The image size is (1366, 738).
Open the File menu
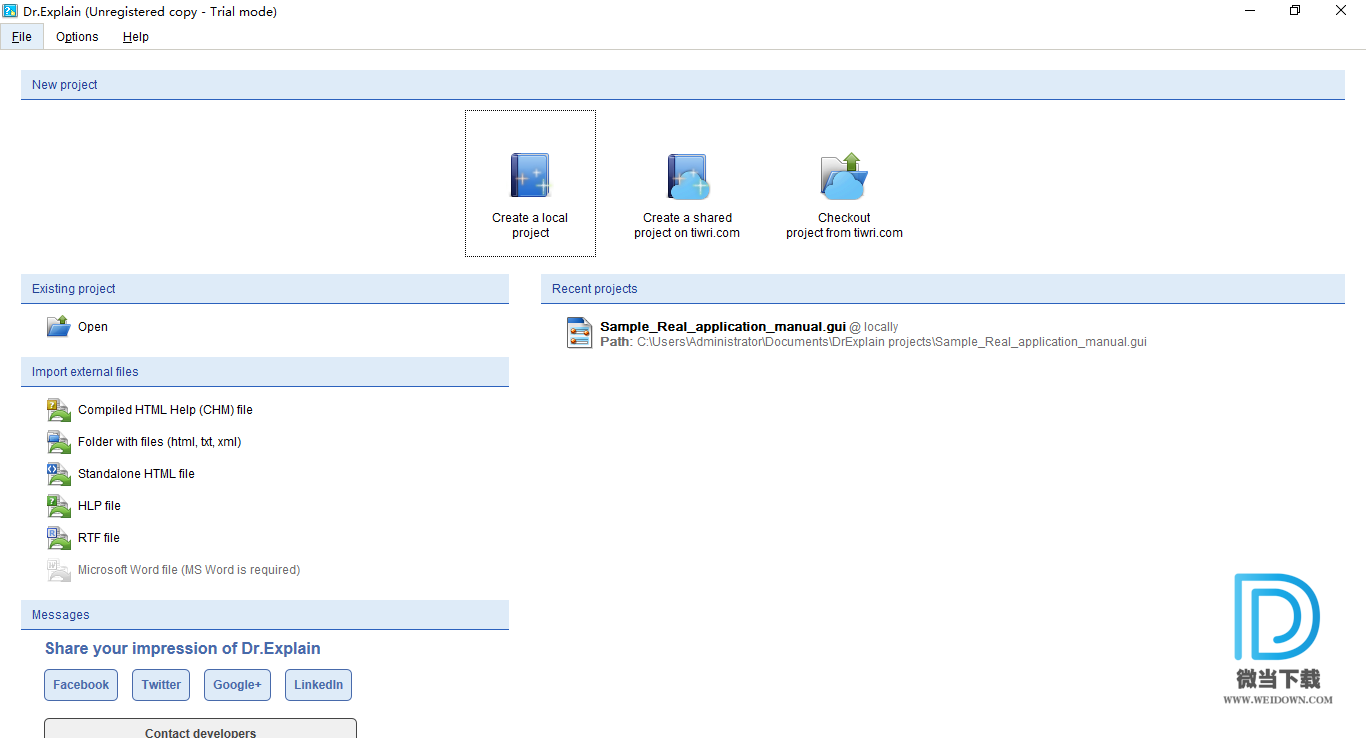coord(22,37)
